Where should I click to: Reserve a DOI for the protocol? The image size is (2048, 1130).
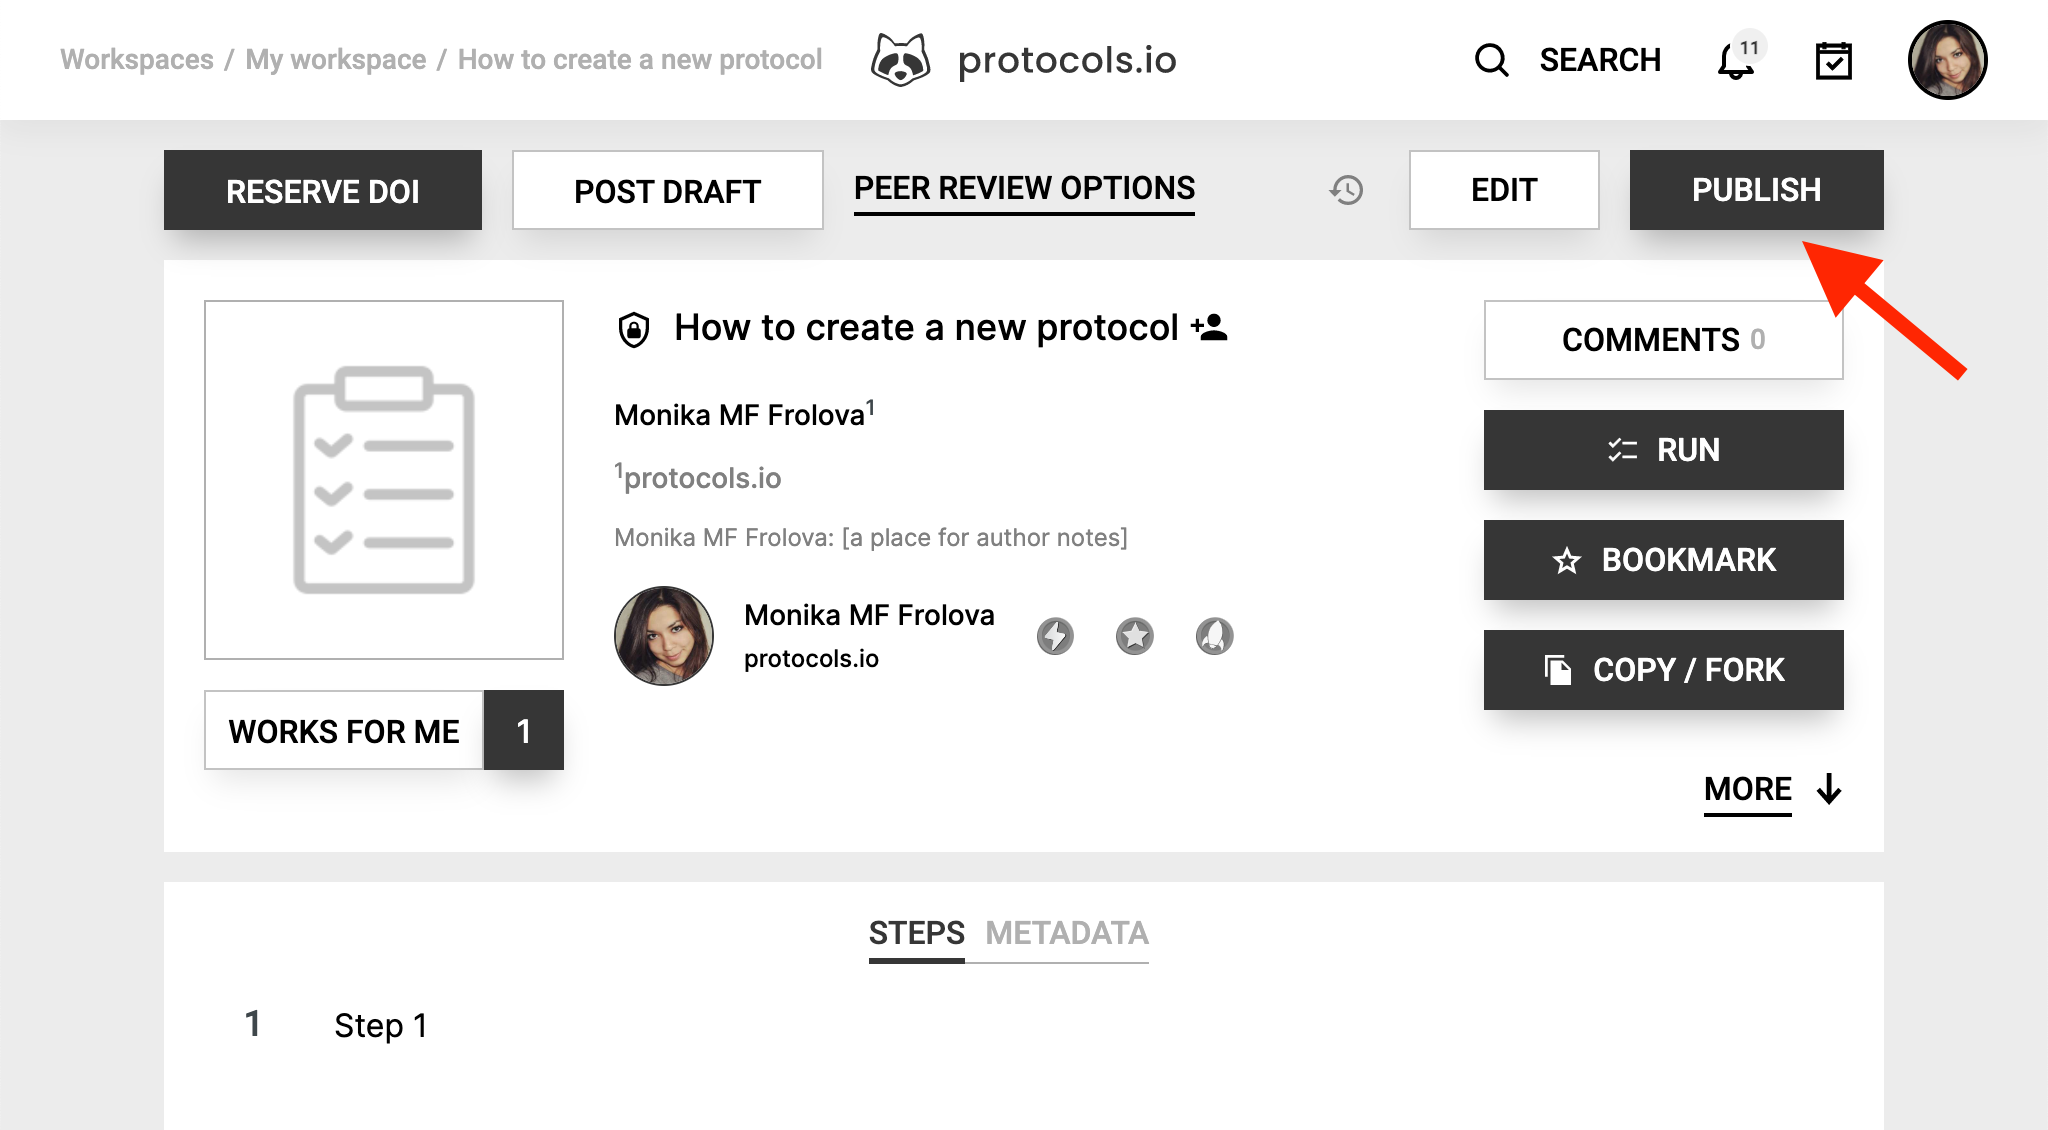pyautogui.click(x=322, y=189)
